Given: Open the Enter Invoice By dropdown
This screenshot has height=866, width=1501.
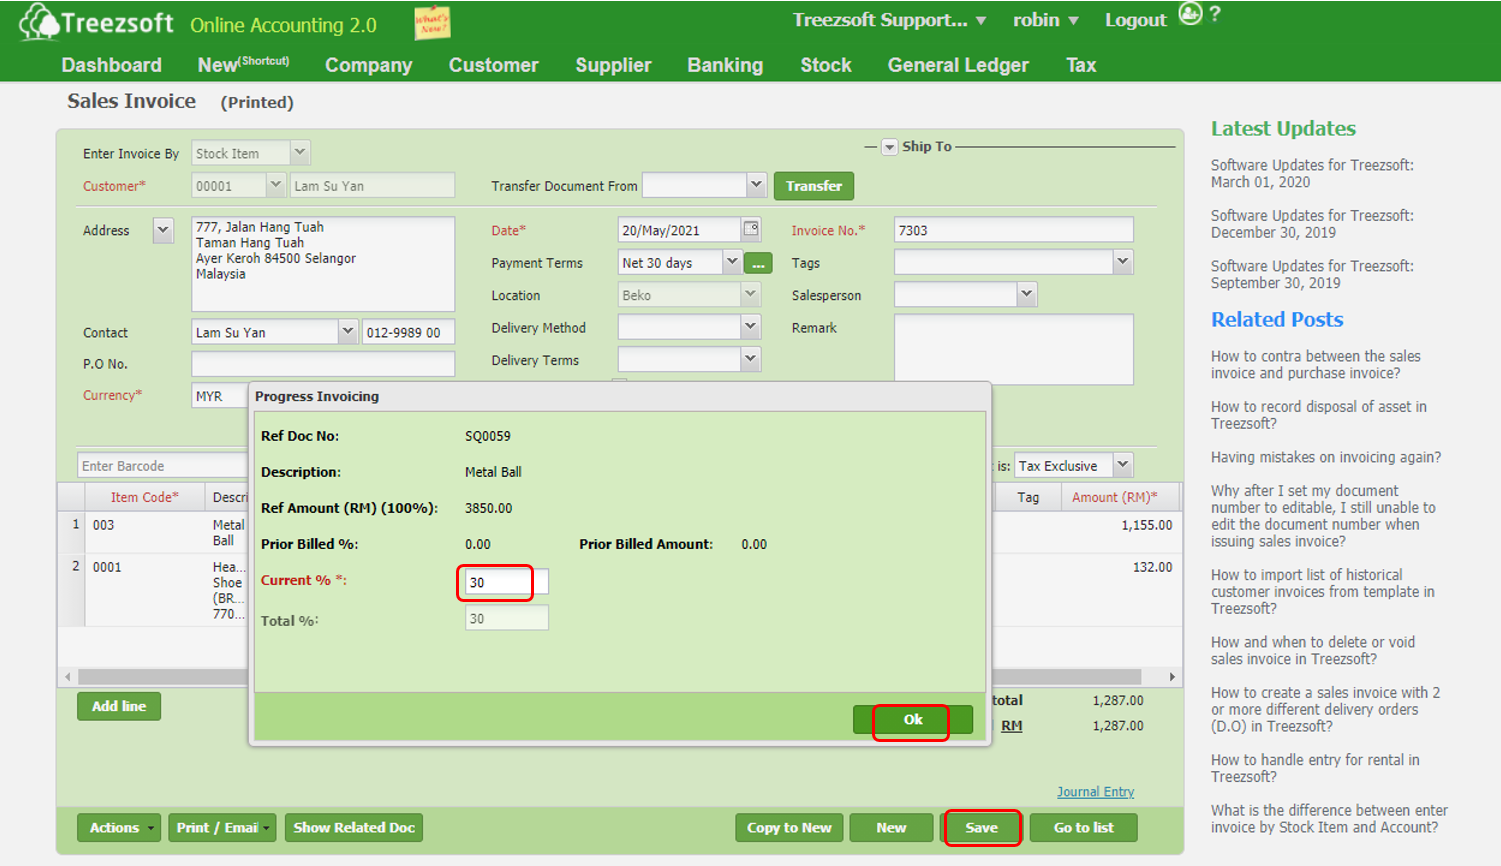Looking at the screenshot, I should point(300,153).
